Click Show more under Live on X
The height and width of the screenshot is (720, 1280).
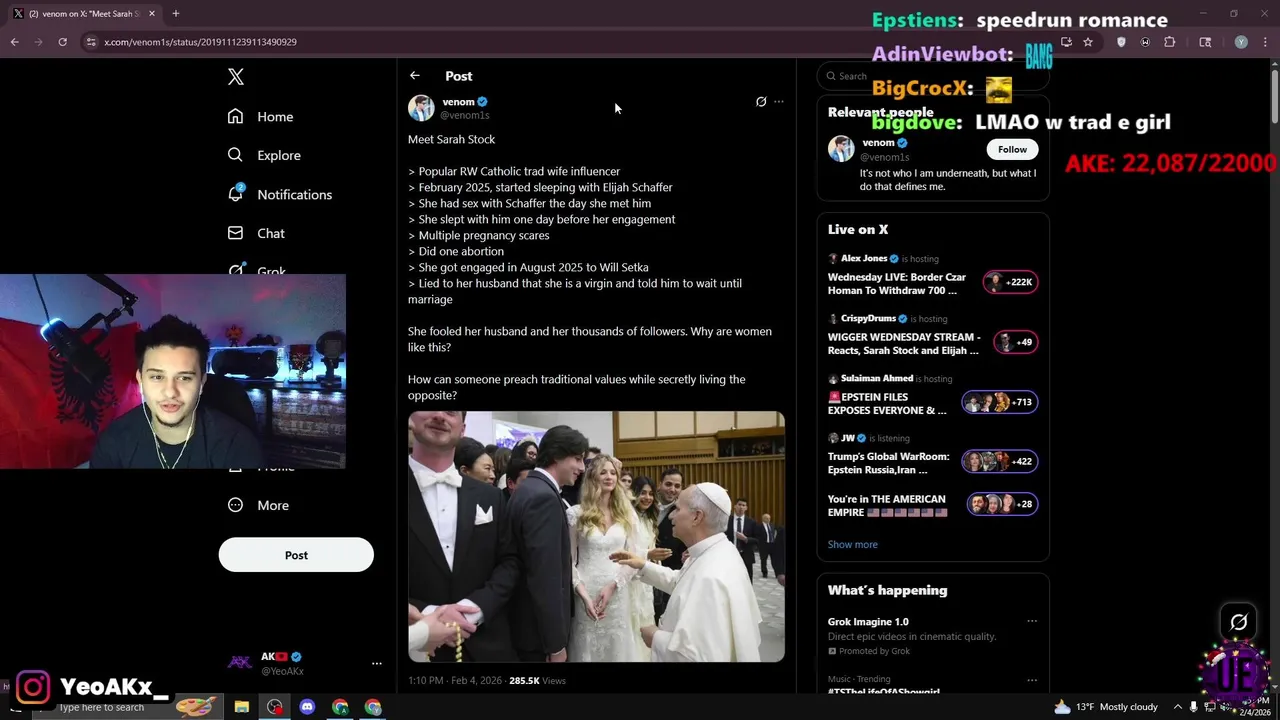click(853, 544)
